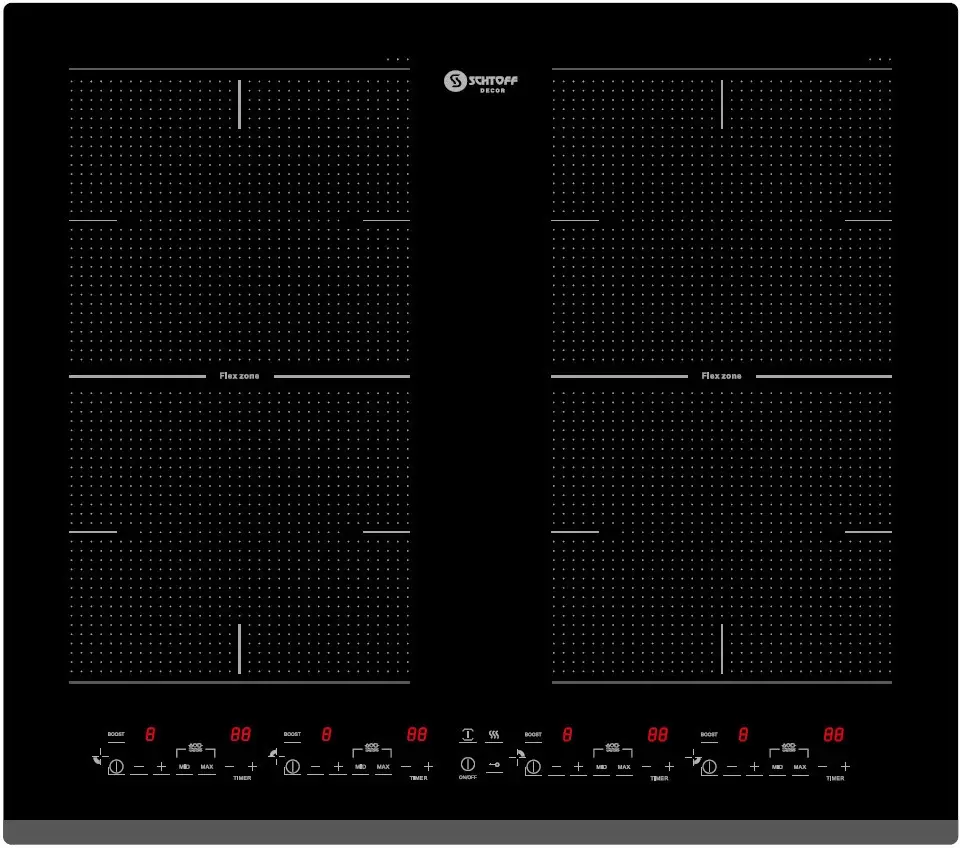Select the rear-left zone power dial icon
The image size is (960, 848).
click(293, 767)
